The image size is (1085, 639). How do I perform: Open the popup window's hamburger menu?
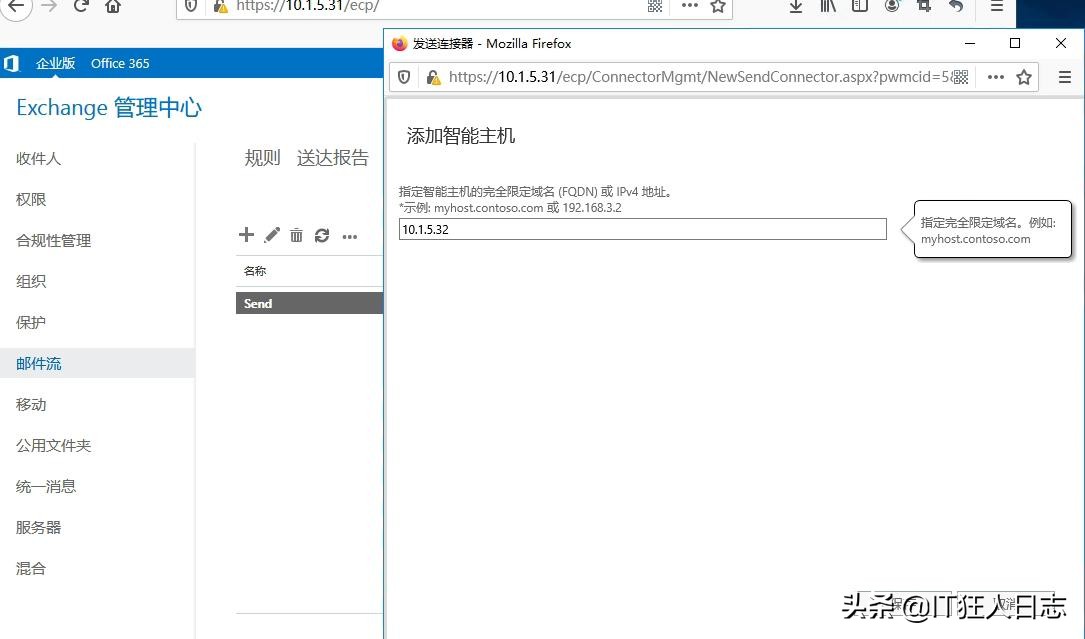tap(1064, 77)
